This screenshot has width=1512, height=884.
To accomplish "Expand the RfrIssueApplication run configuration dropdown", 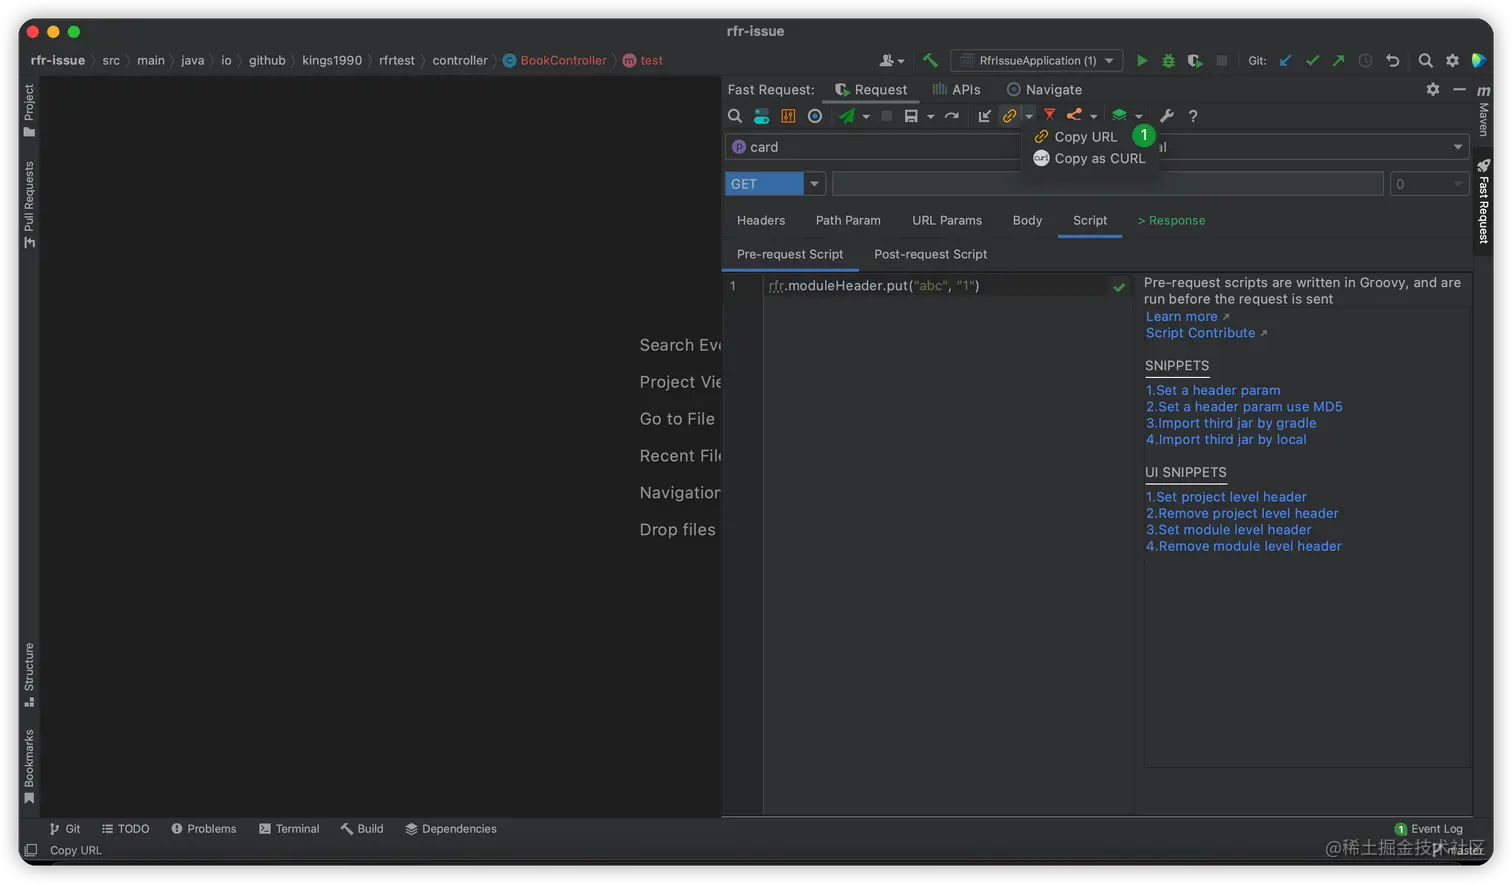I will click(1109, 61).
